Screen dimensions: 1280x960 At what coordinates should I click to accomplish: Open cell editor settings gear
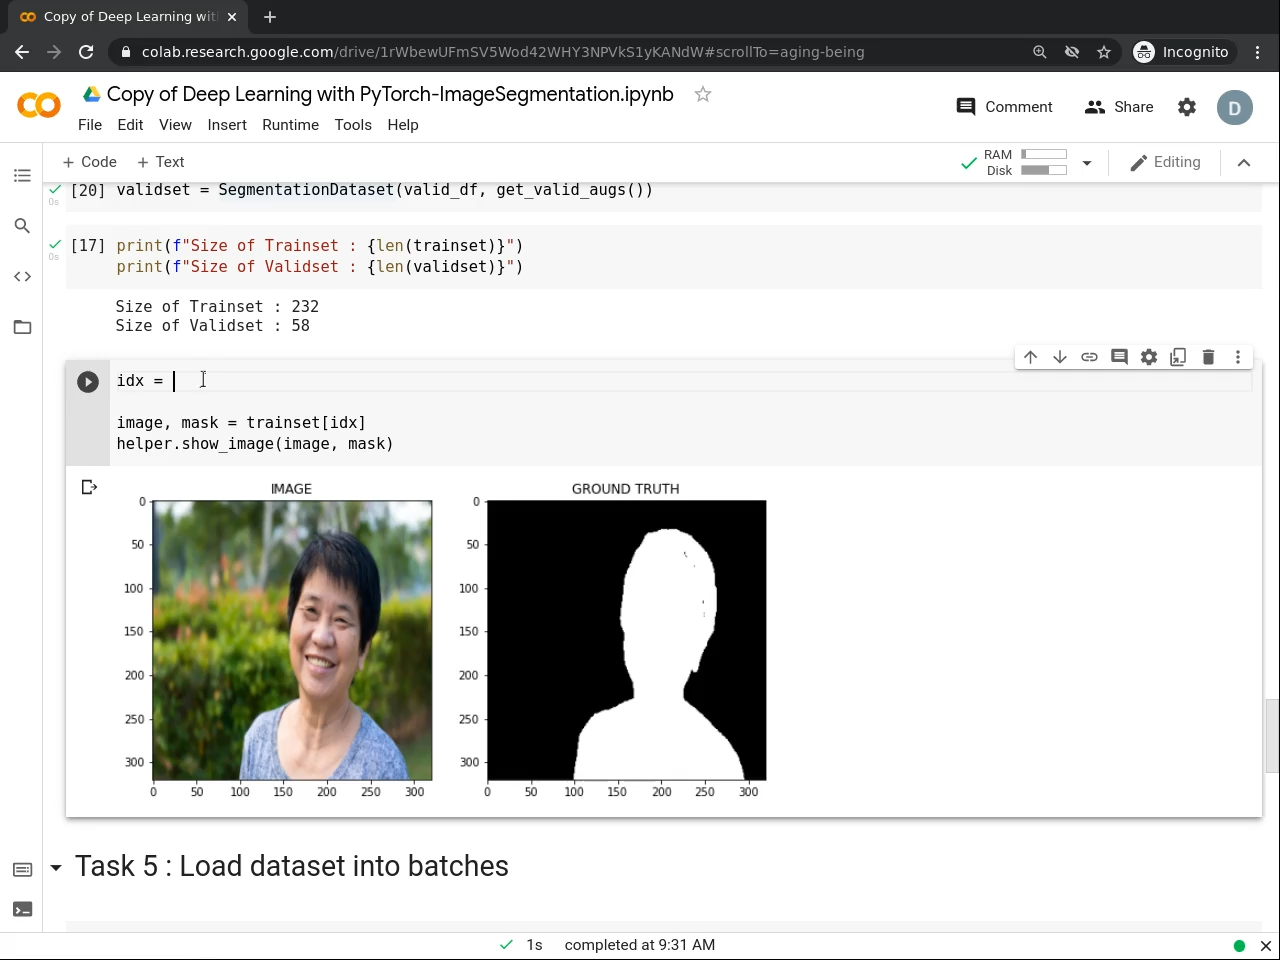pyautogui.click(x=1148, y=357)
